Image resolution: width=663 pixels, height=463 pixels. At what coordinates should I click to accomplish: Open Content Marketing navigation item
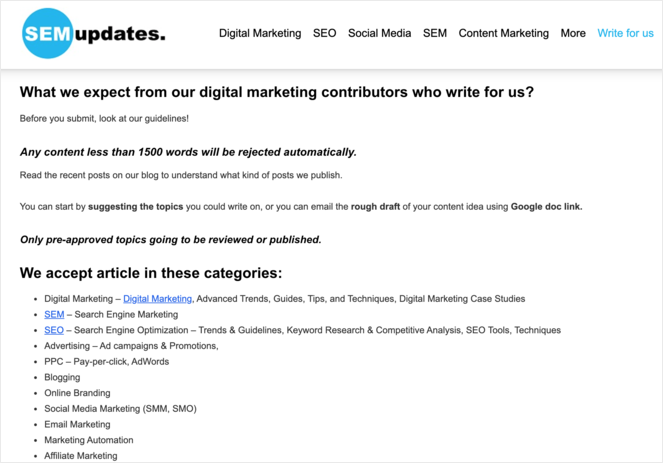pos(503,33)
